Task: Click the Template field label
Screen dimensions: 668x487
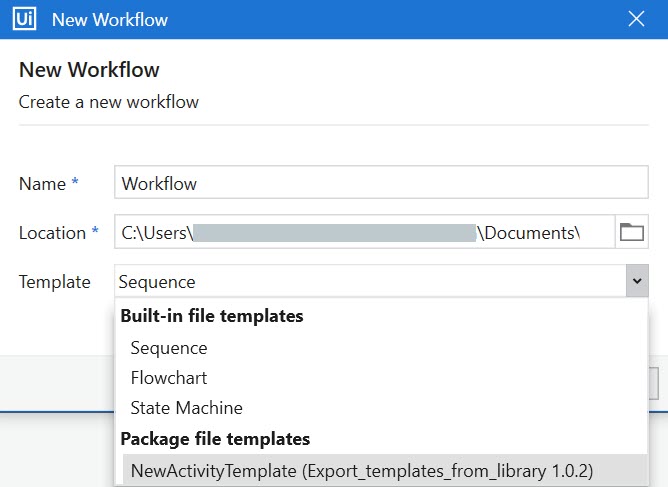Action: [x=54, y=282]
